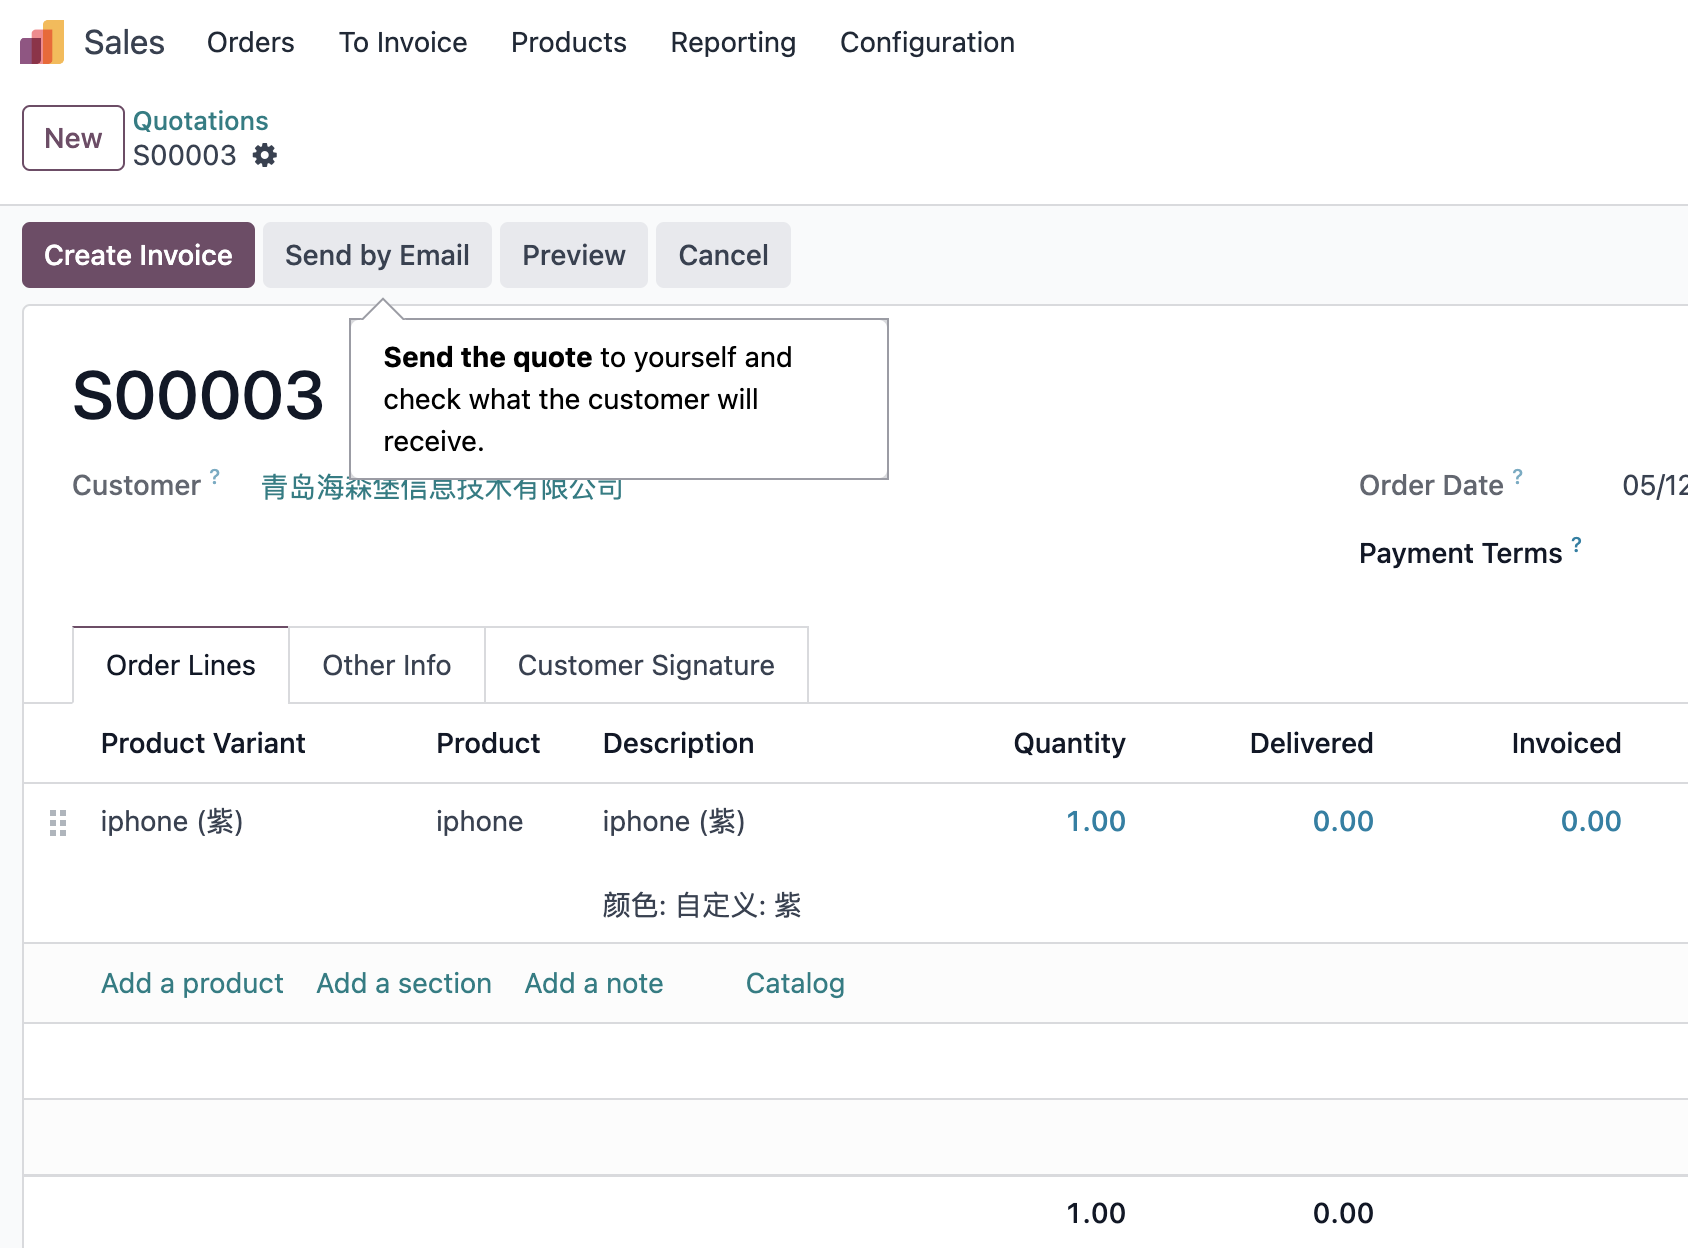Viewport: 1688px width, 1248px height.
Task: Grab the drag handle on the iphone line
Action: tap(58, 823)
